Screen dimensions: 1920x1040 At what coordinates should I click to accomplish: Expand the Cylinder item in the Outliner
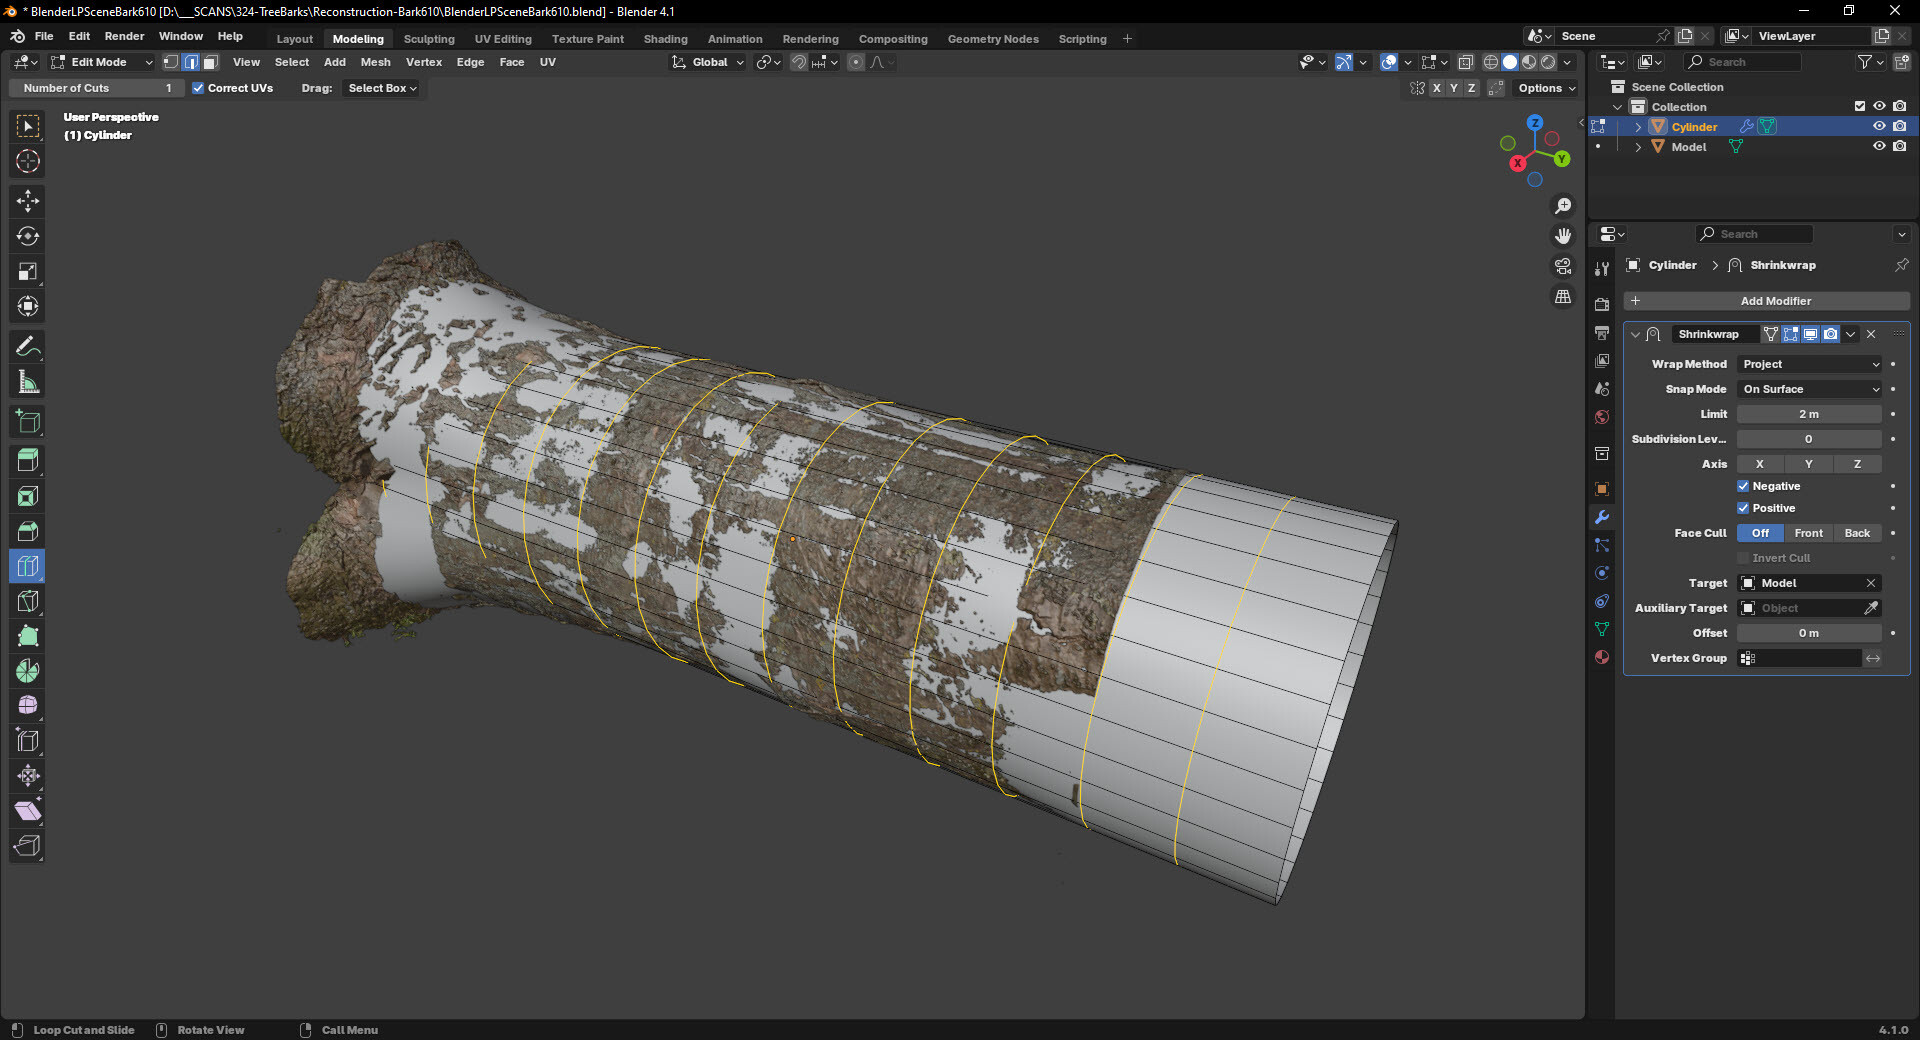coord(1638,127)
